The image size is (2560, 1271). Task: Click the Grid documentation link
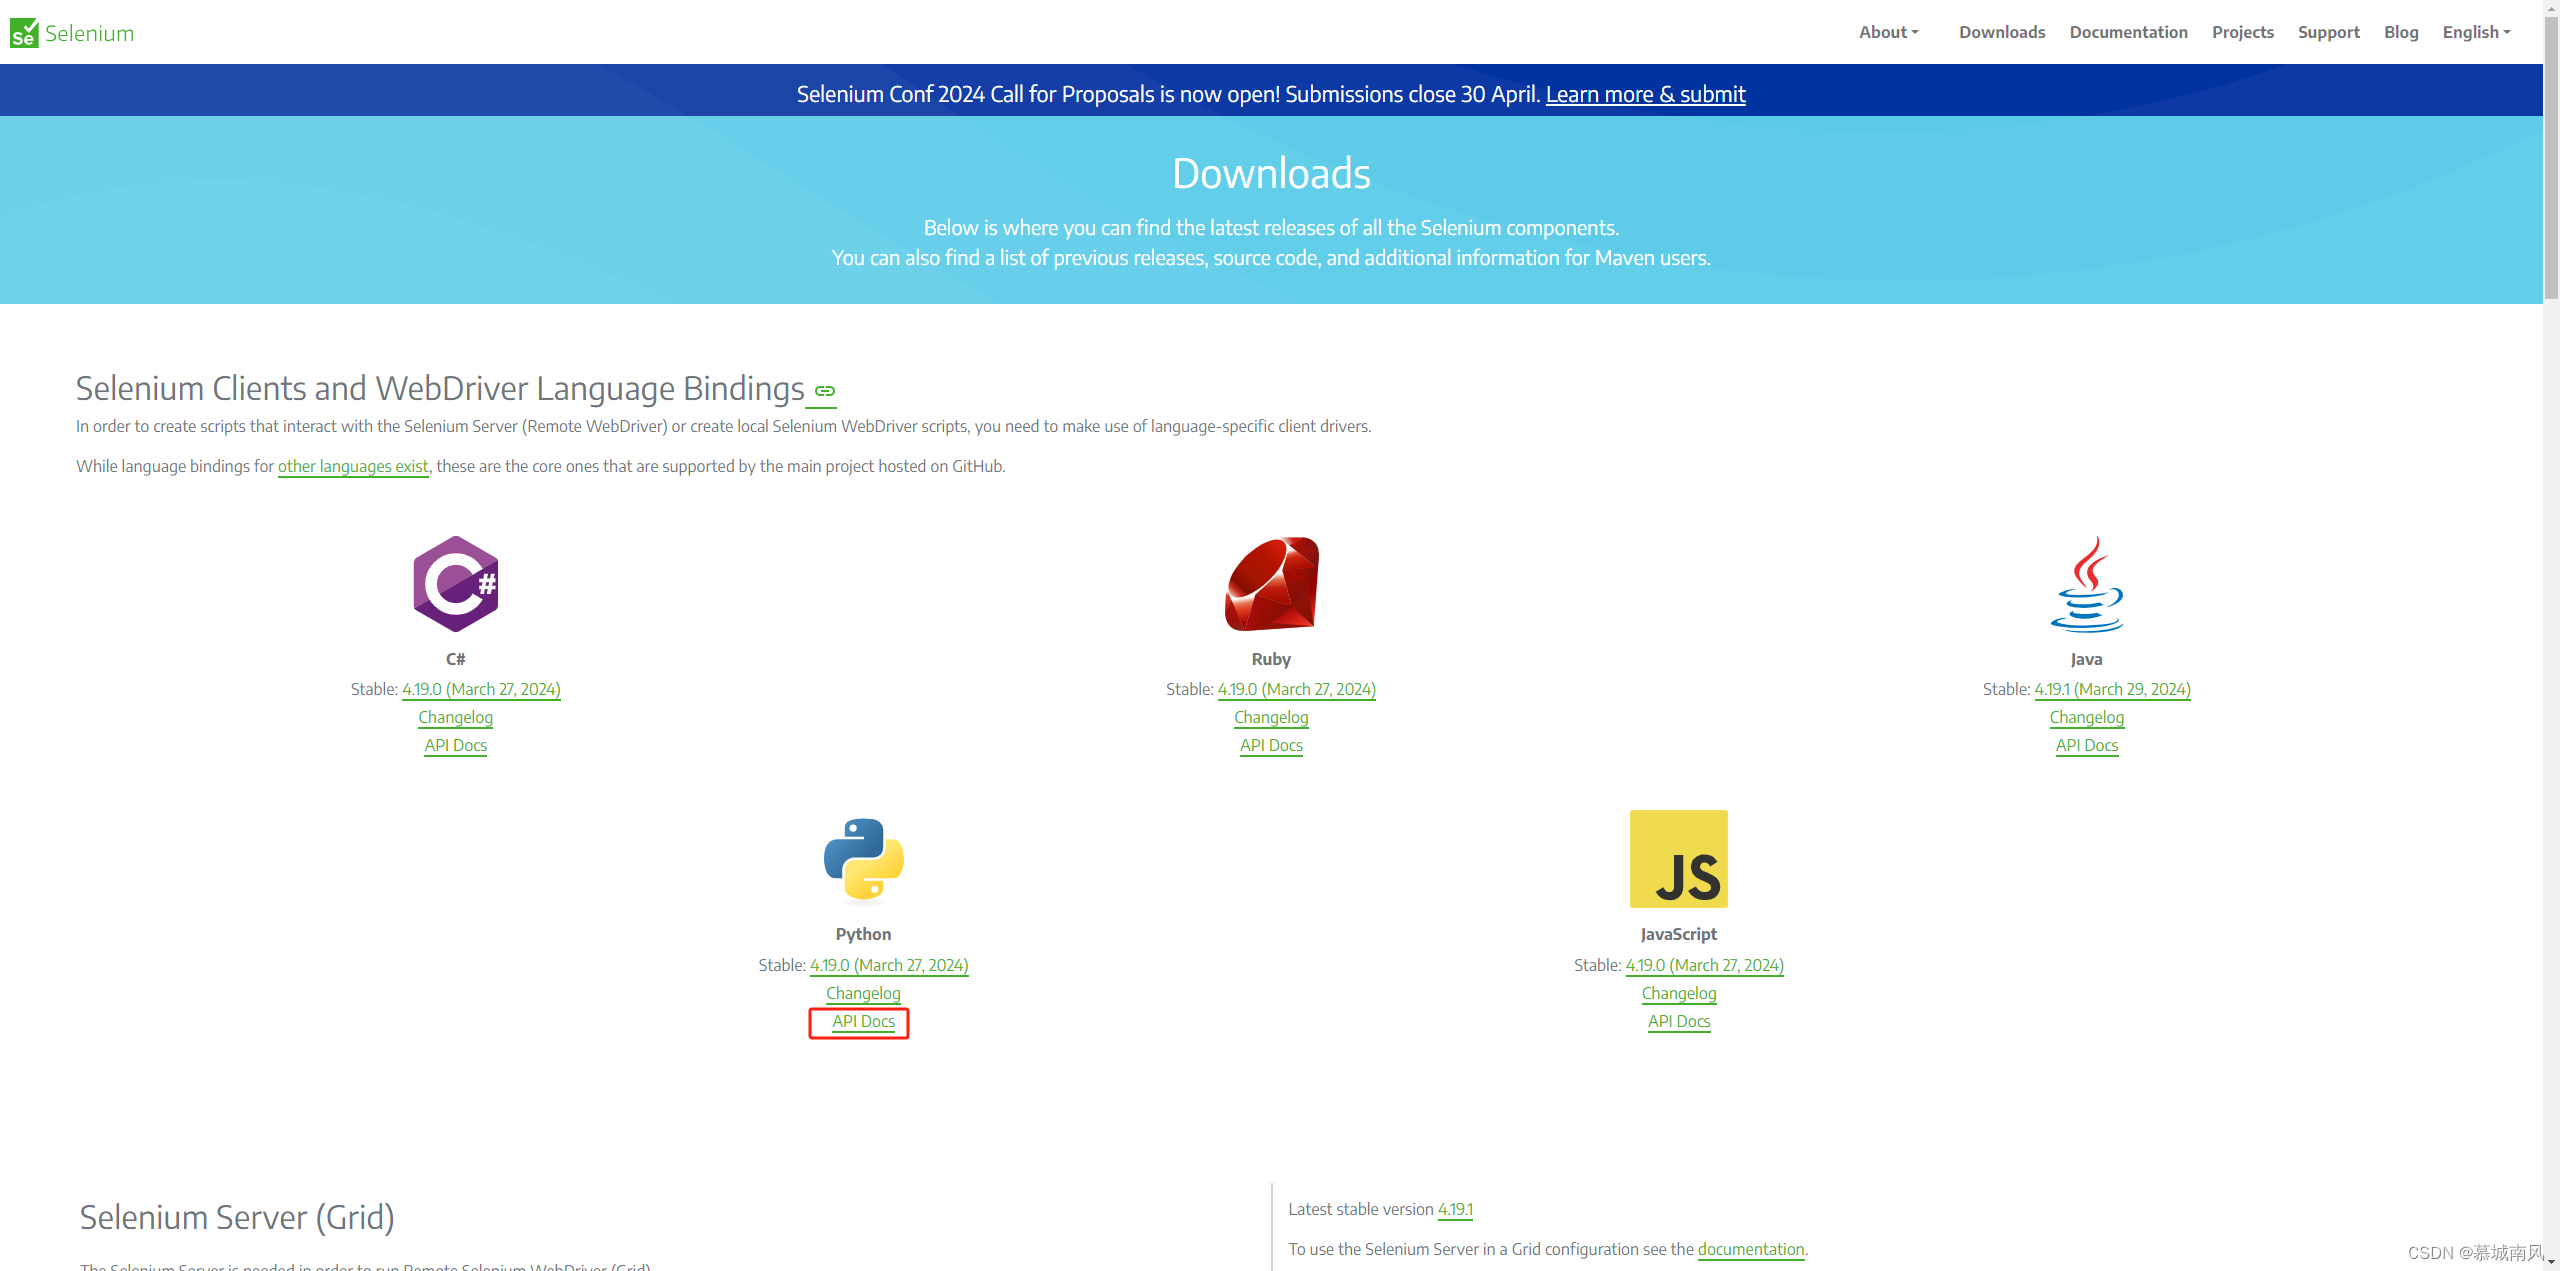point(1751,1249)
